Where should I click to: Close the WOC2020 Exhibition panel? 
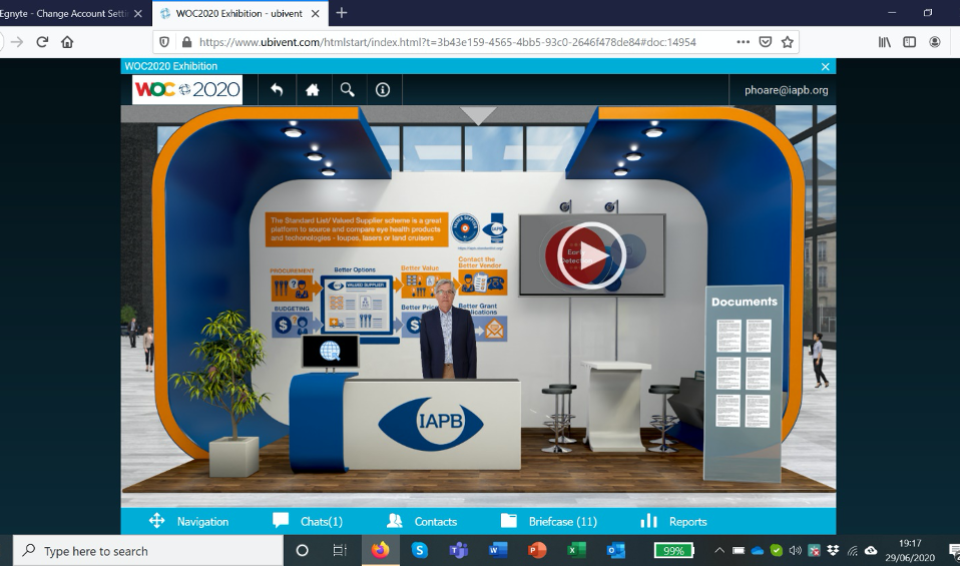click(825, 66)
